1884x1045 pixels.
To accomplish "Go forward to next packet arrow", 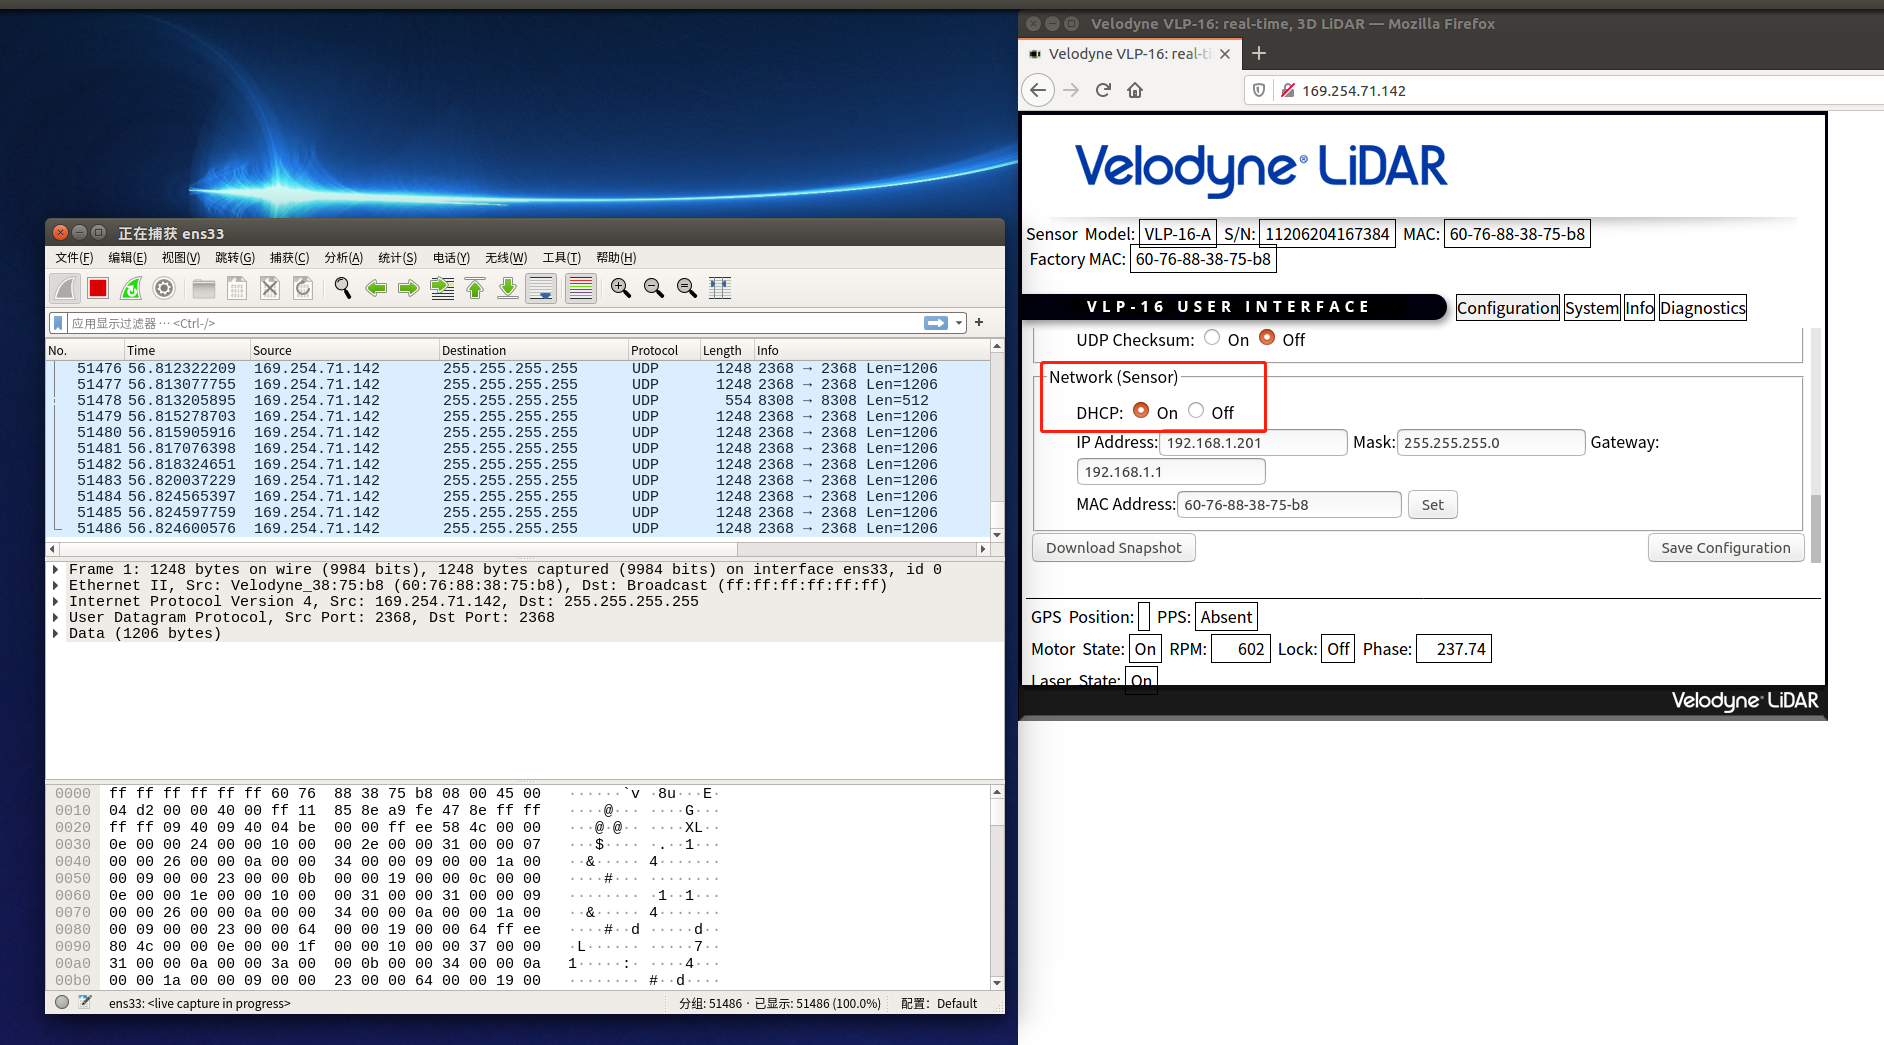I will tap(409, 288).
